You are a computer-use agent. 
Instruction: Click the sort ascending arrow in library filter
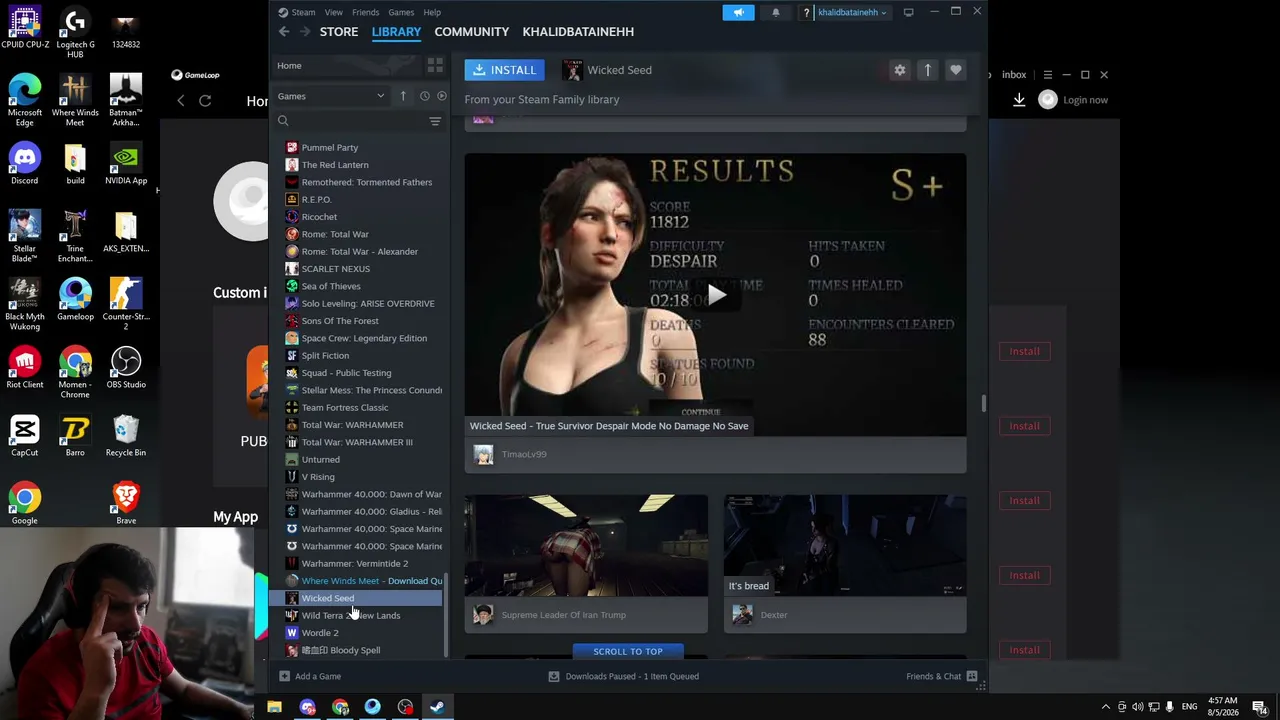tap(403, 96)
